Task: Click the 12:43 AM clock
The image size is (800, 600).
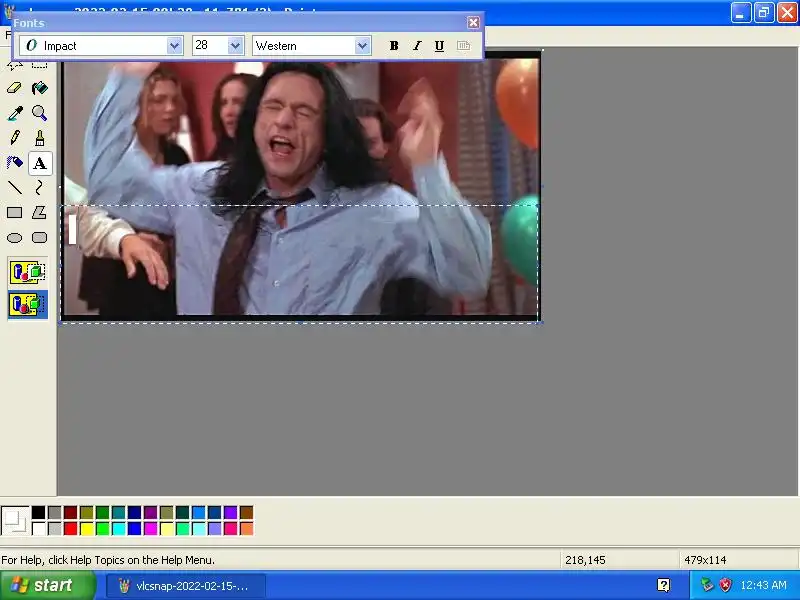Action: tap(764, 585)
